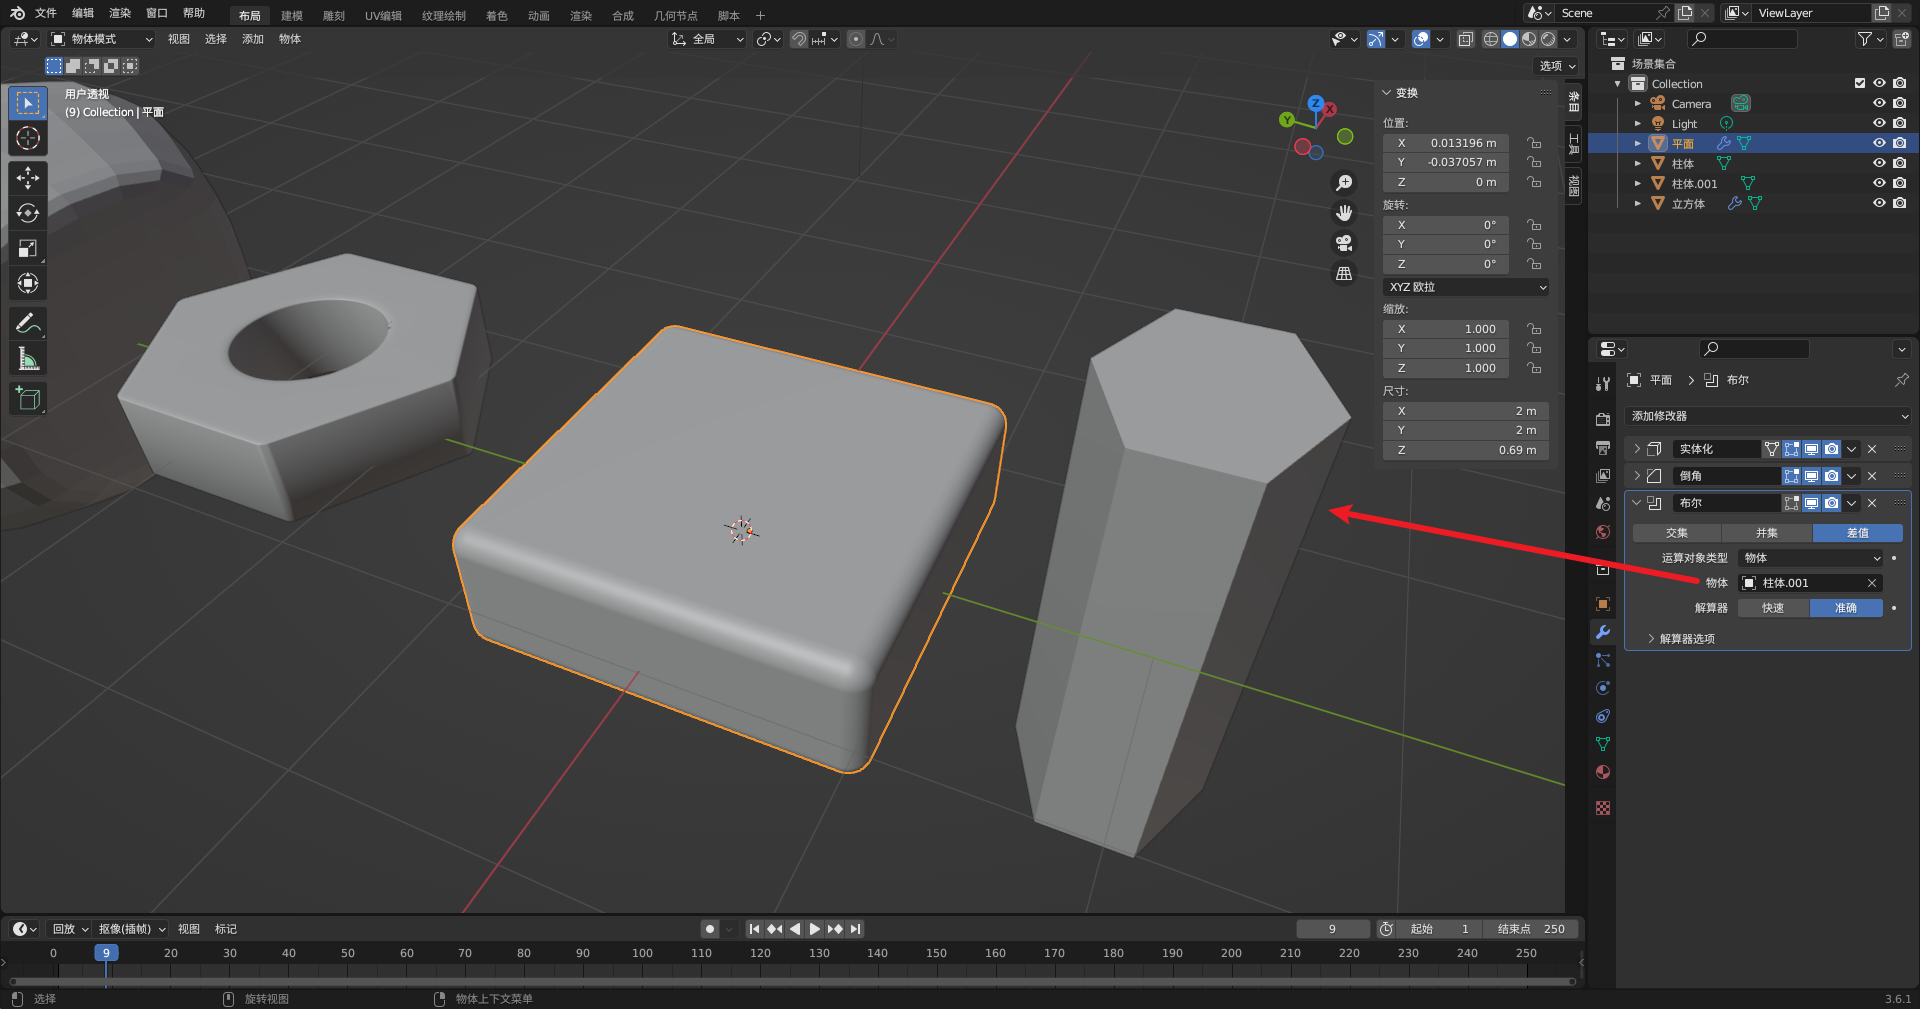Jump to the timeline end frame
This screenshot has height=1009, width=1920.
click(855, 929)
